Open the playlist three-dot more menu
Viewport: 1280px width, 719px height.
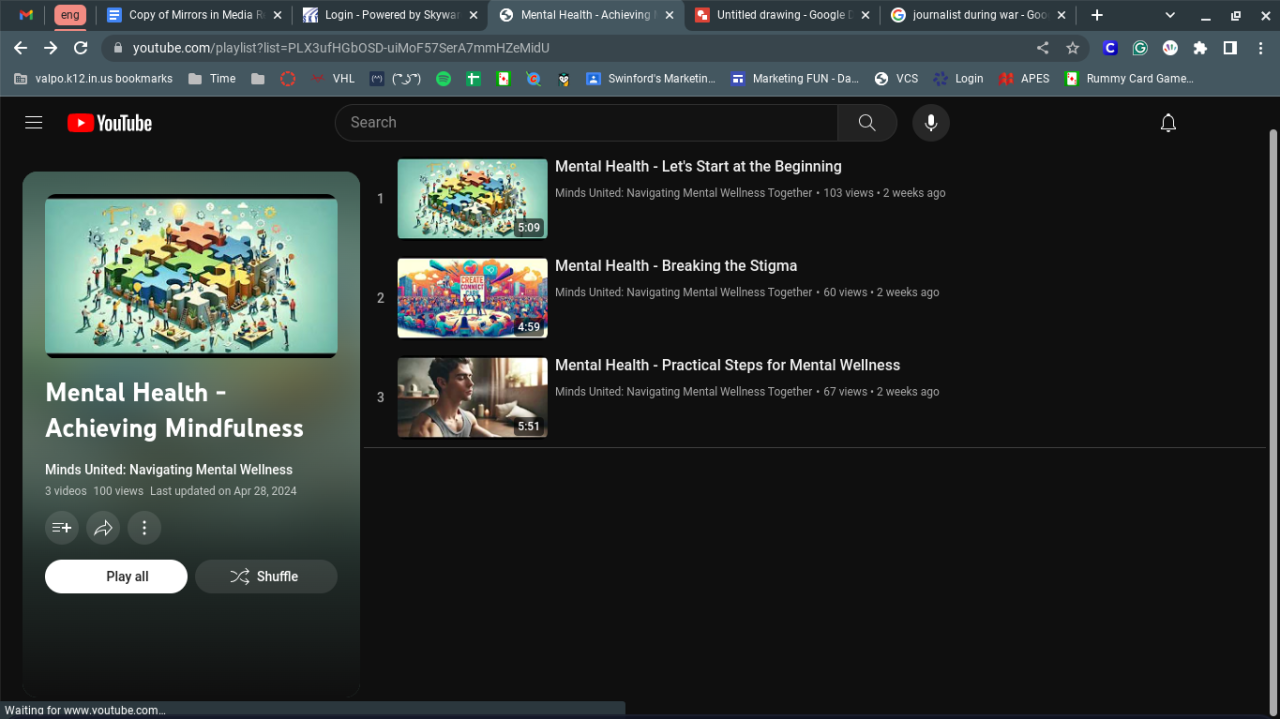pos(144,527)
